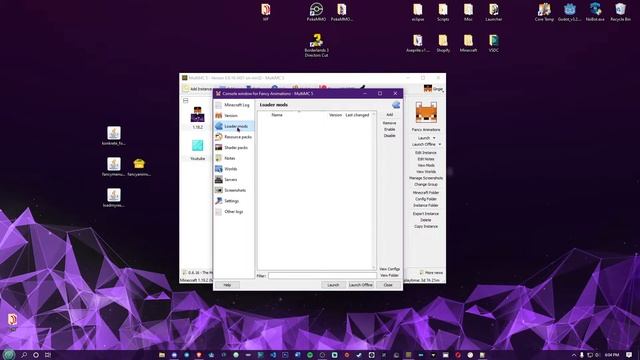This screenshot has height=360, width=640.
Task: Click the Launch button at console window bottom
Action: point(333,285)
